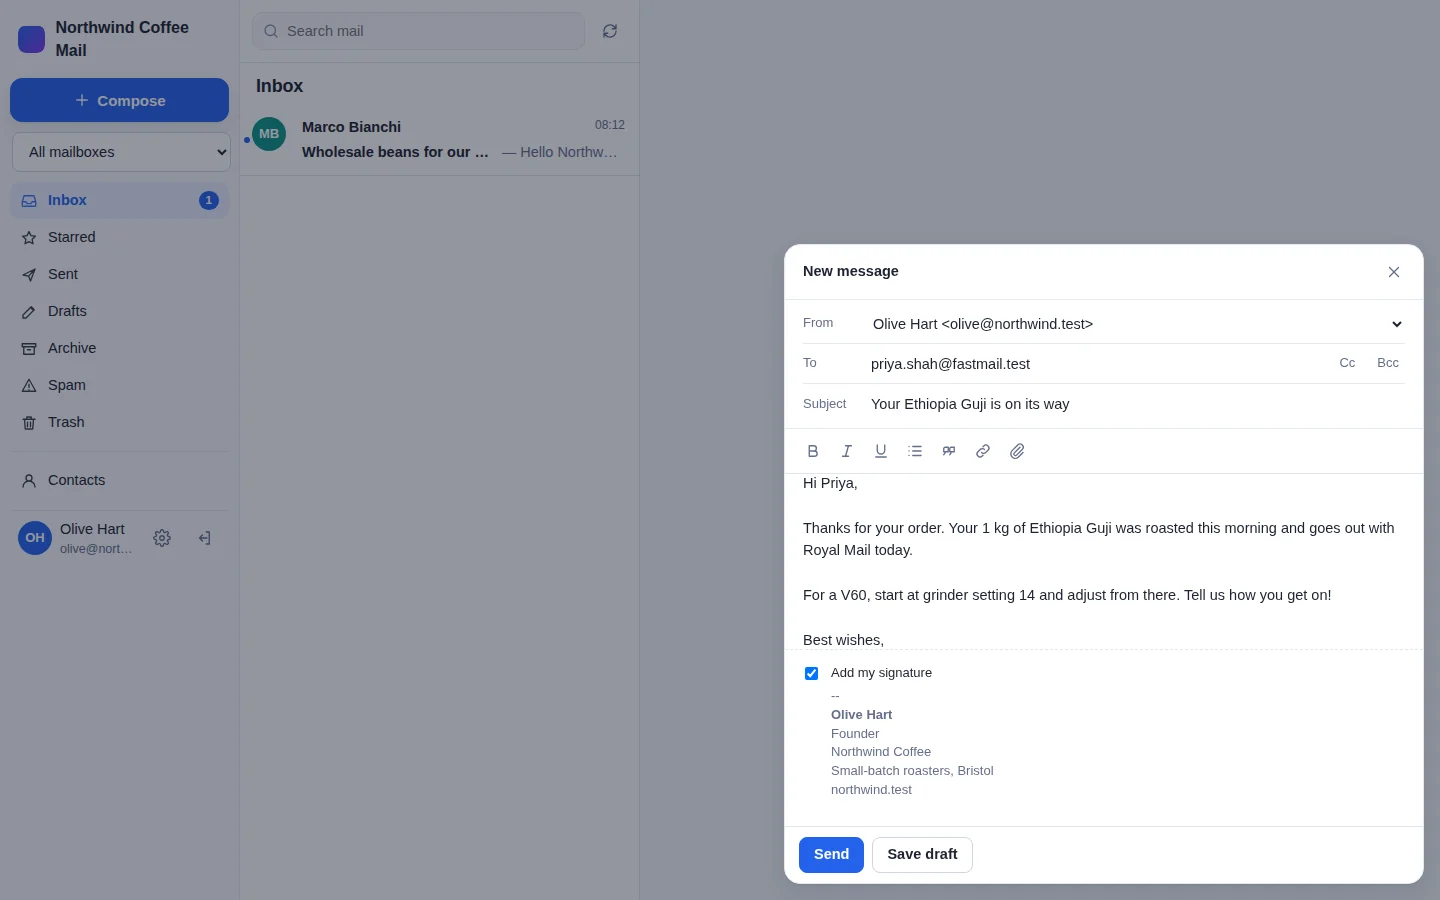Open the Inbox folder
Viewport: 1440px width, 900px height.
pyautogui.click(x=120, y=200)
